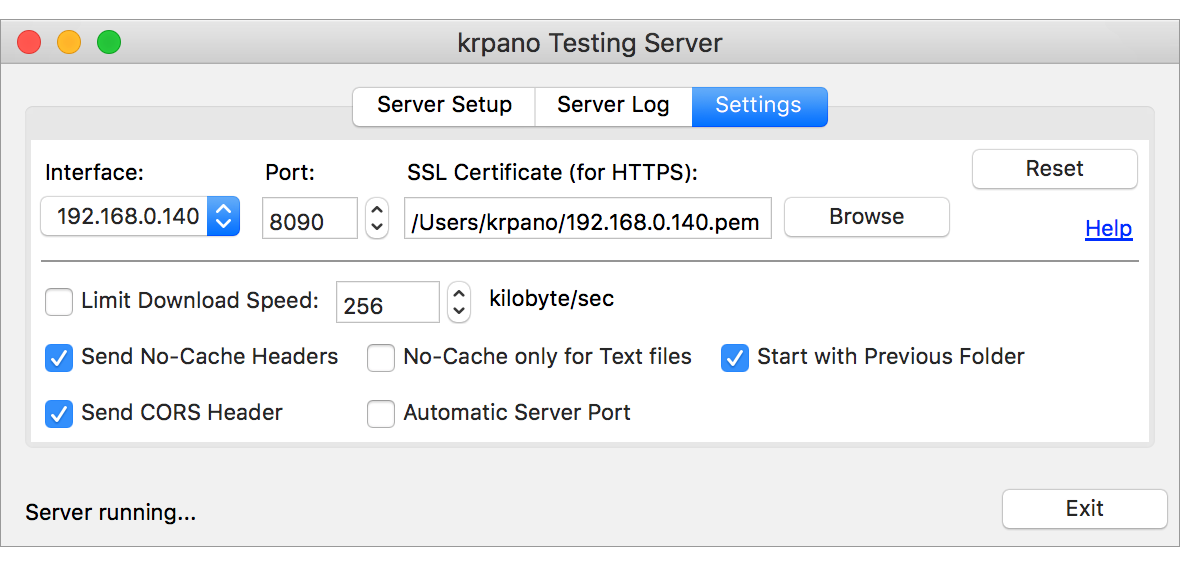
Task: Click the SSL Certificate path field
Action: [588, 219]
